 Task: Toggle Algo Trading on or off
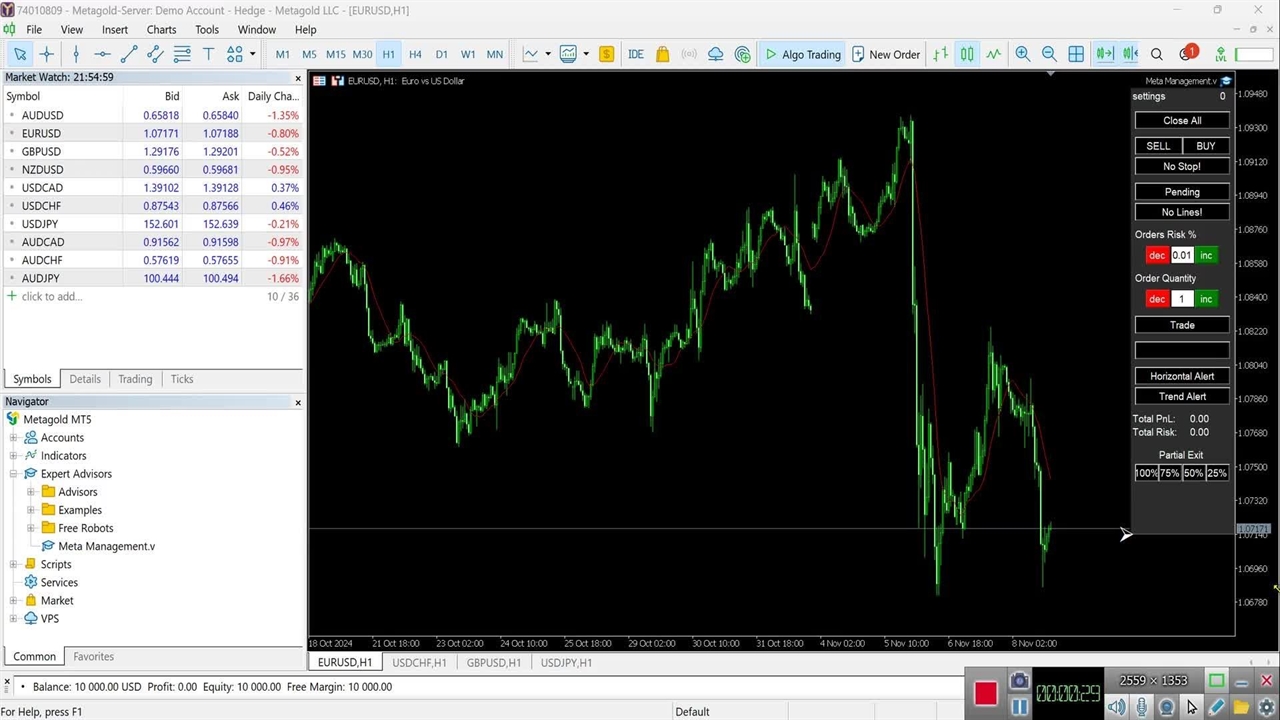tap(802, 54)
